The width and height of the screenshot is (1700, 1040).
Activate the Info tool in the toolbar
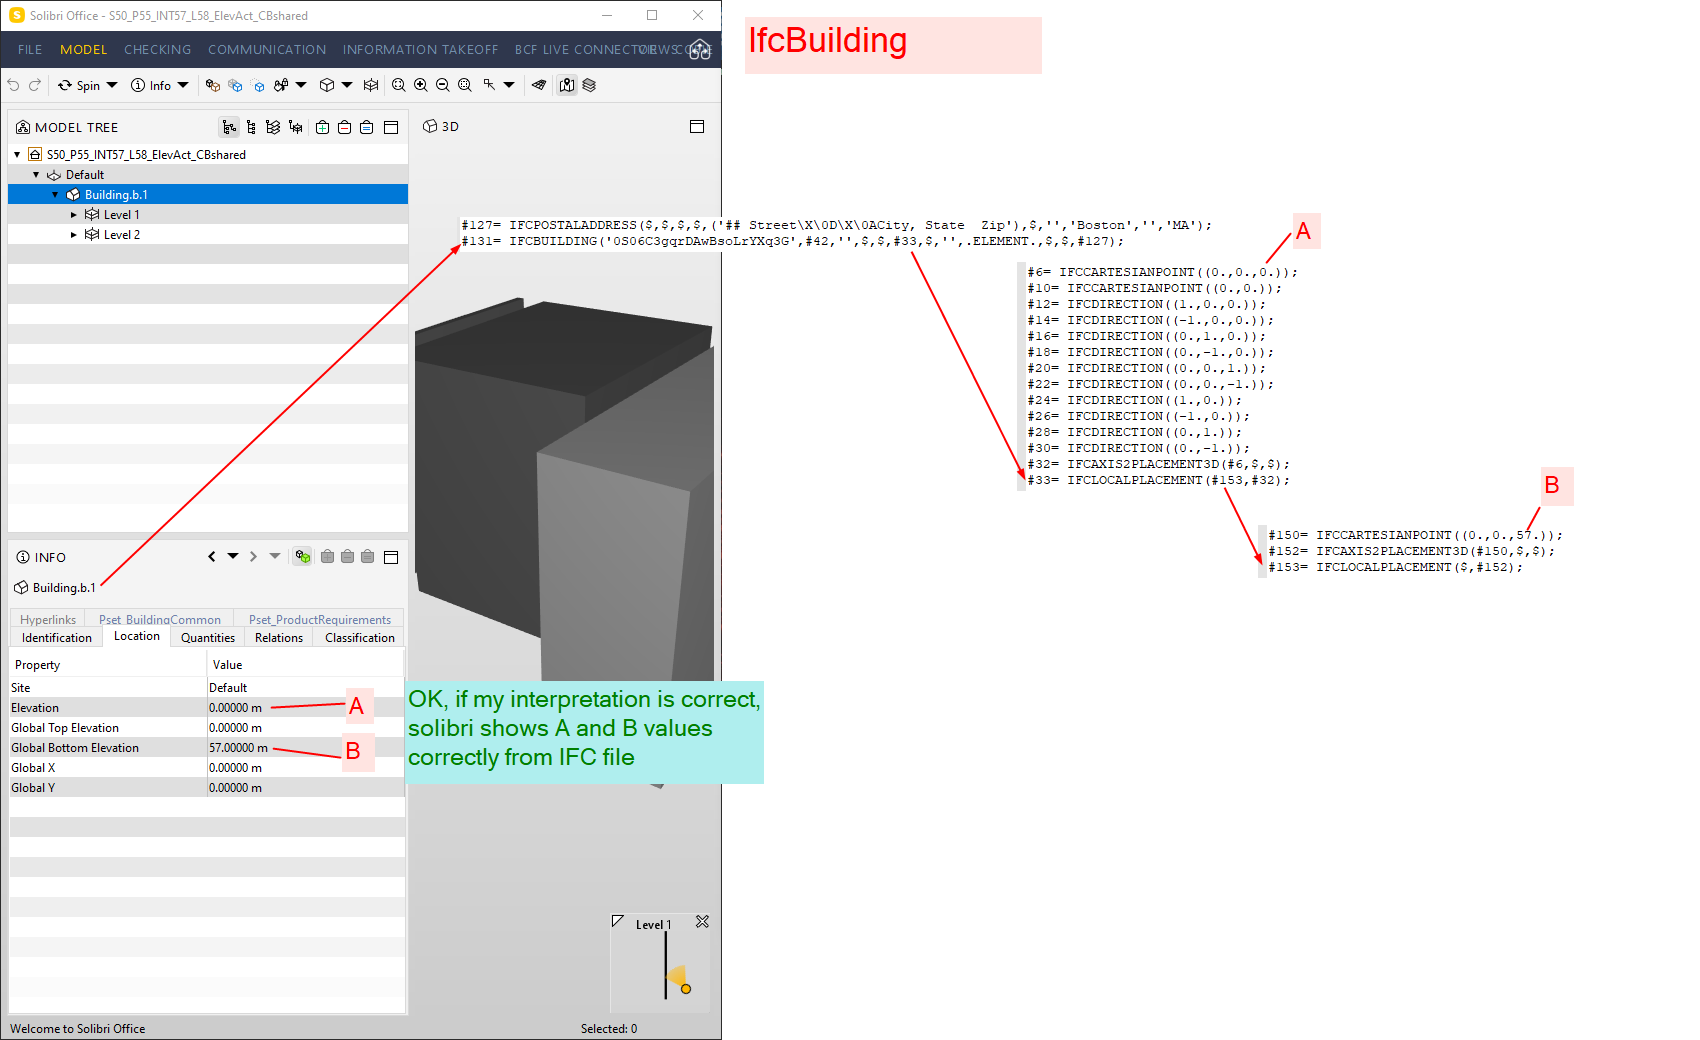pos(151,86)
